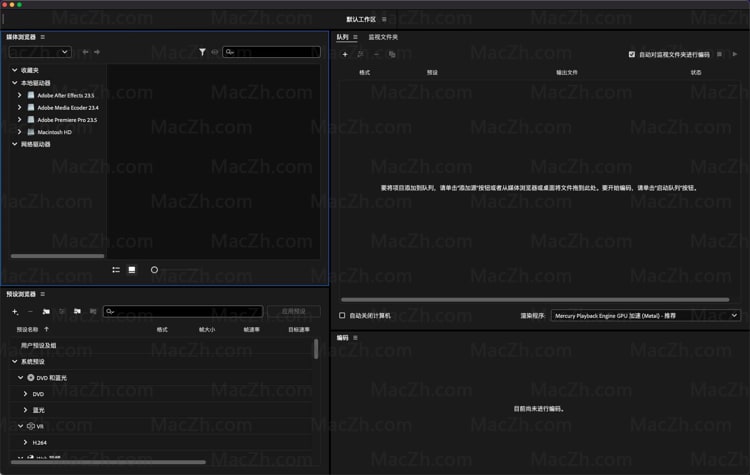The height and width of the screenshot is (475, 750).
Task: Click the add output icon in the queue
Action: point(361,55)
